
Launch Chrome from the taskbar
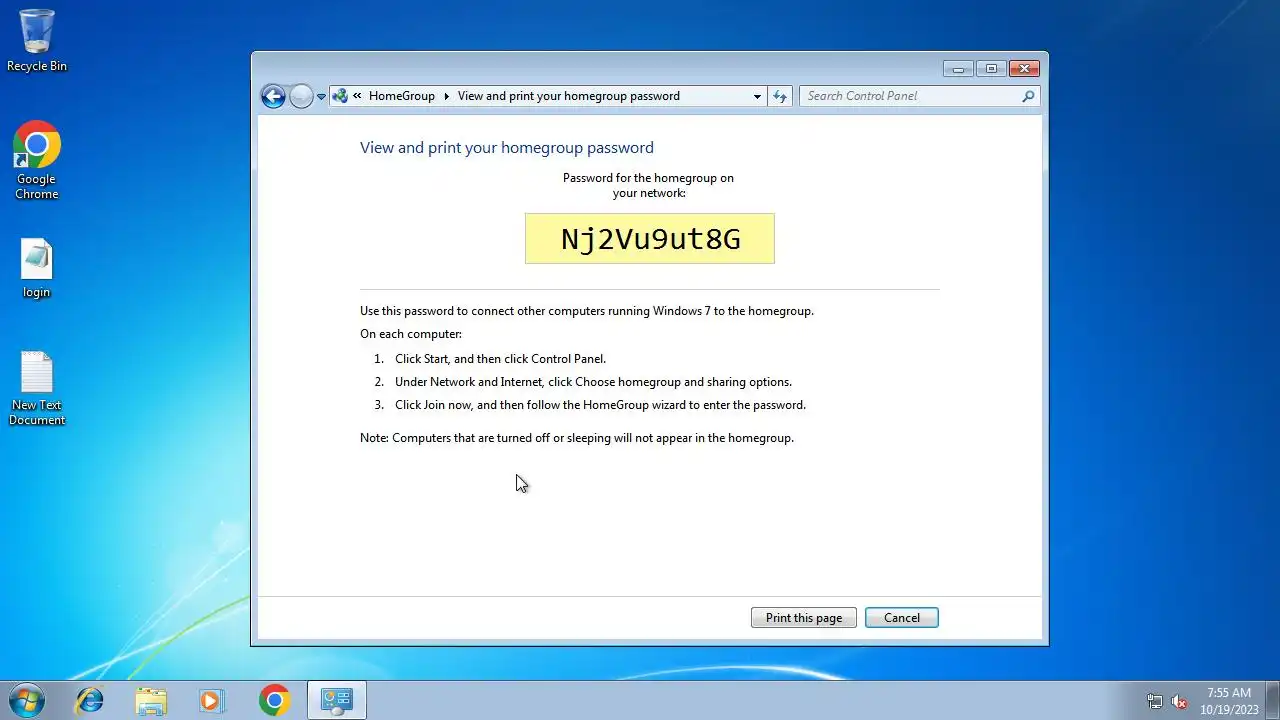(x=274, y=700)
